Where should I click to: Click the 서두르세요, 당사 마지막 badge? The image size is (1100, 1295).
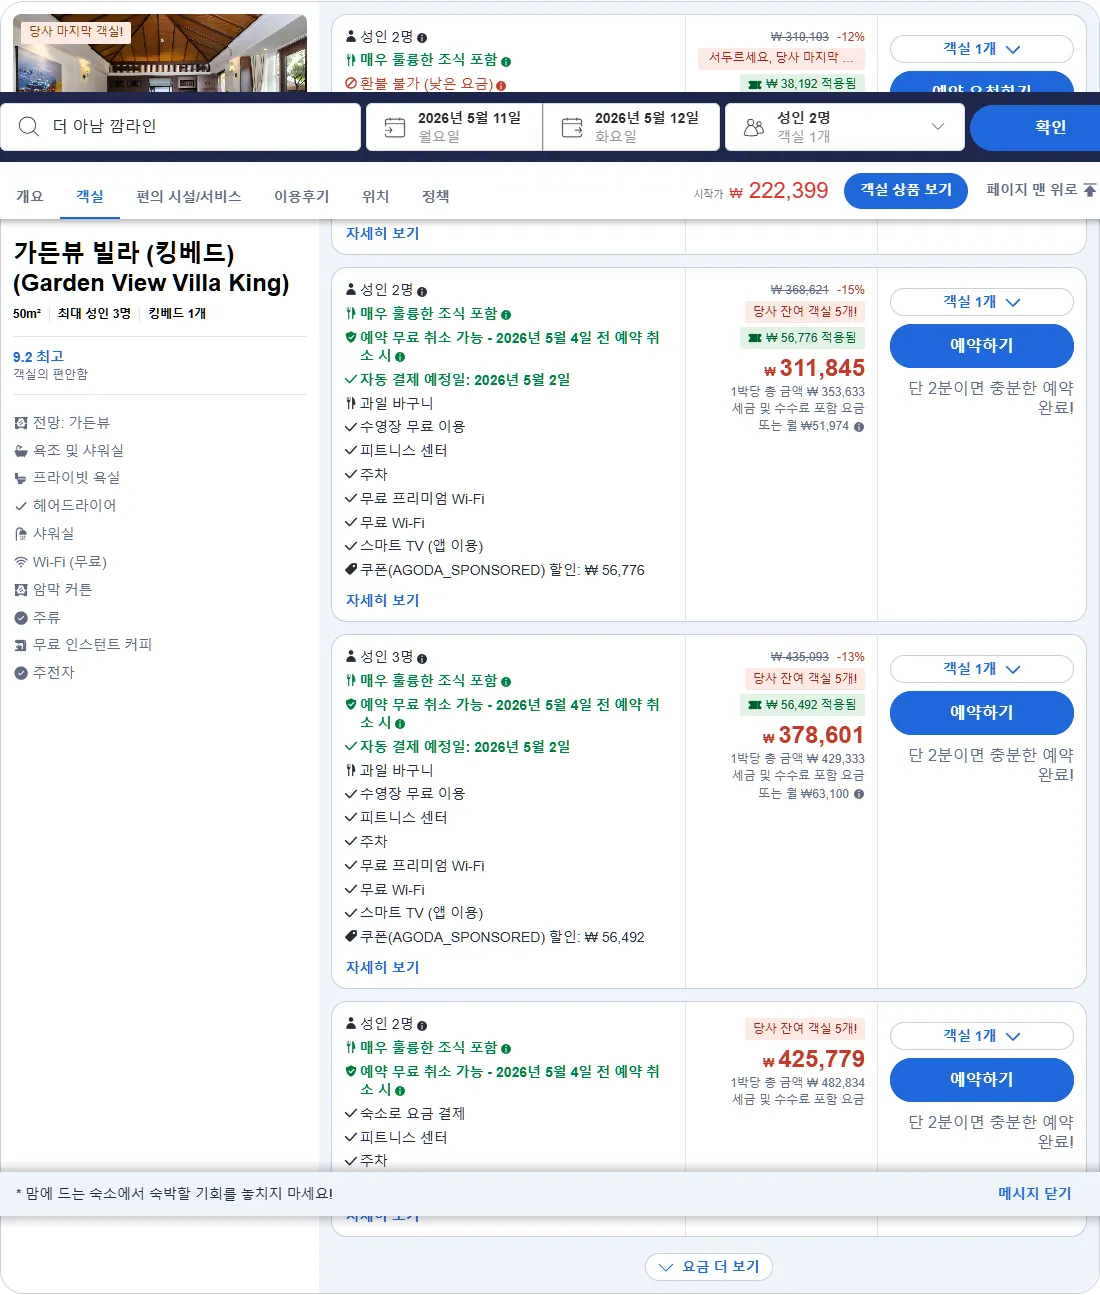tap(781, 57)
